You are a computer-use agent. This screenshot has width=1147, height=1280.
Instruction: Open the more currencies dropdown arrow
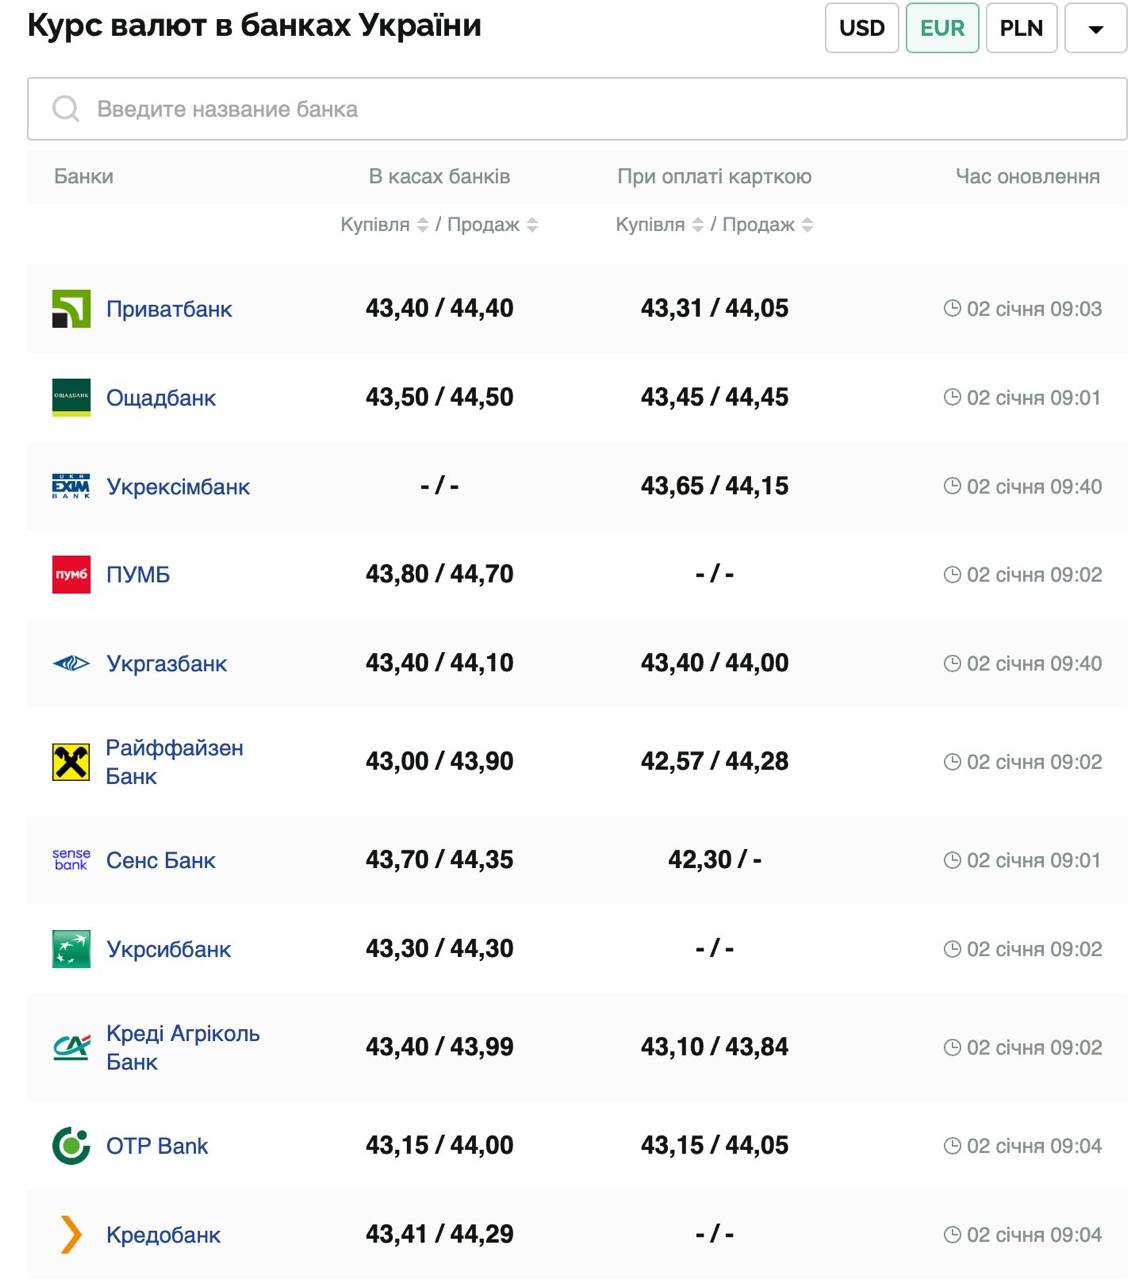point(1096,29)
